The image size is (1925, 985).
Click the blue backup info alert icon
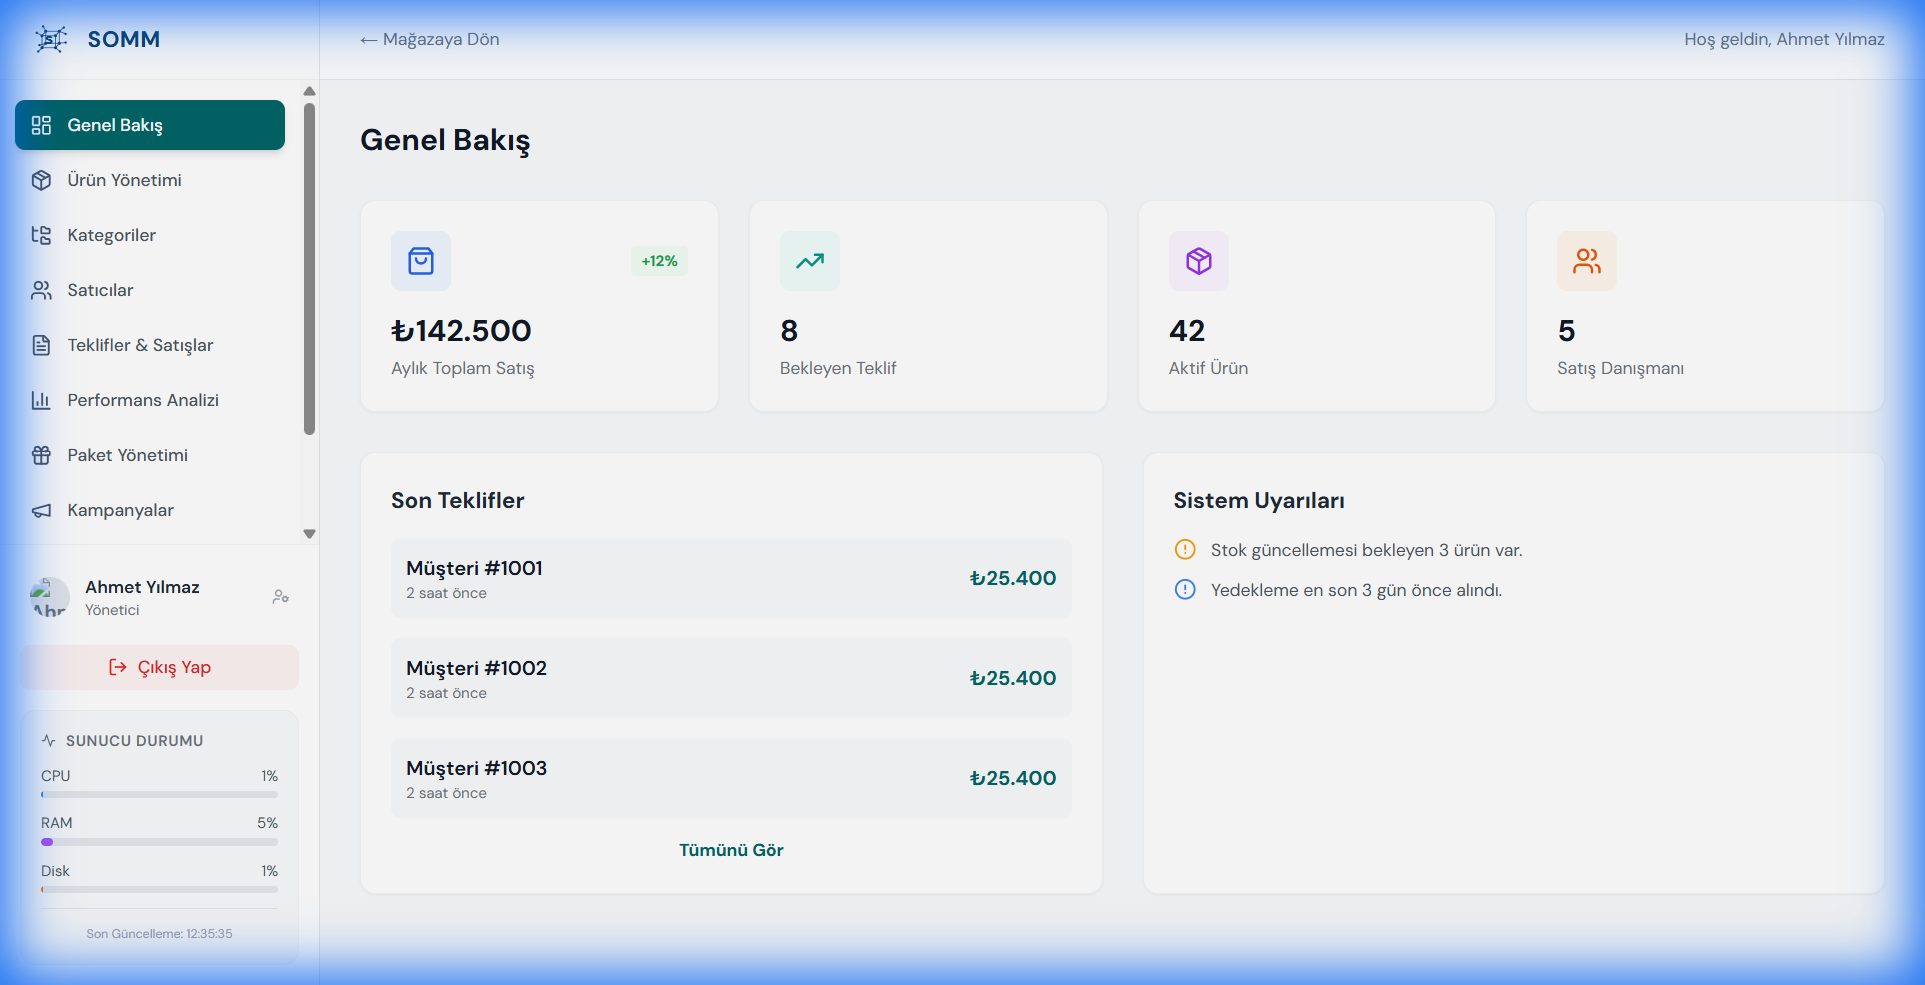(1185, 590)
